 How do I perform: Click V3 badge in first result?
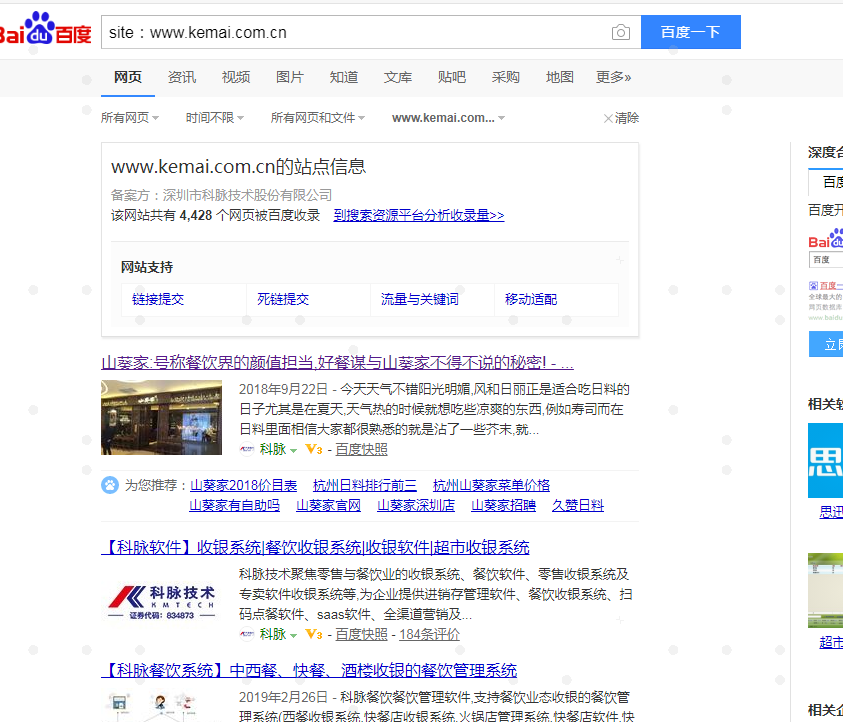click(313, 449)
